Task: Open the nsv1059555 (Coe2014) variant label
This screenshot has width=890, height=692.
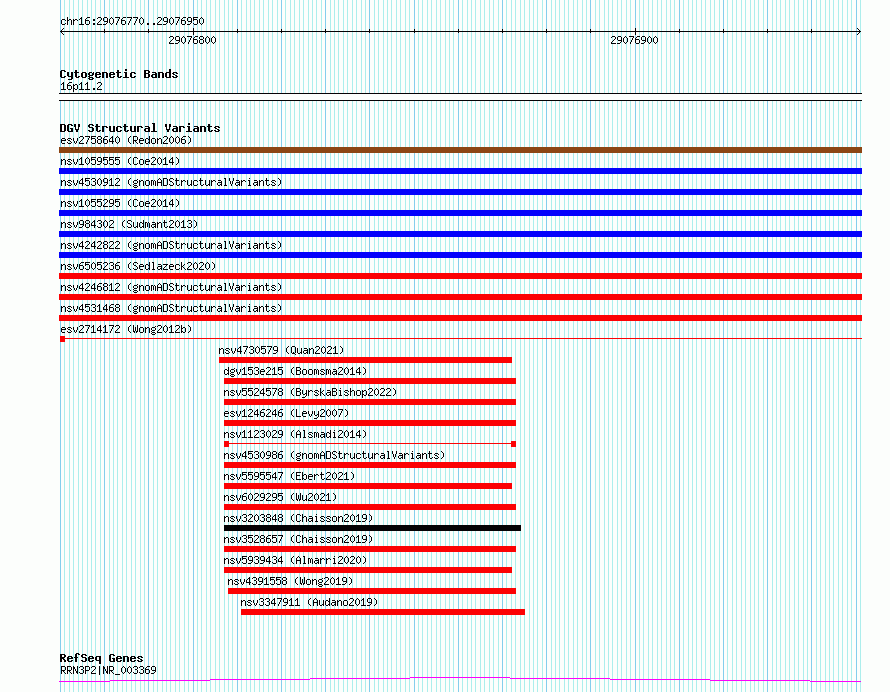Action: [x=120, y=161]
